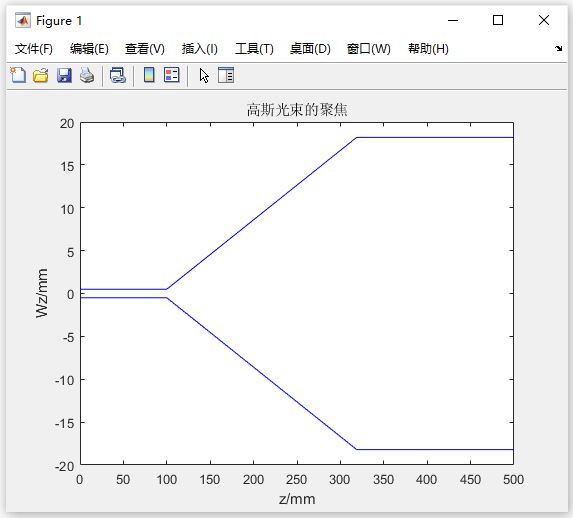Click the New Figure toolbar icon

coord(18,75)
